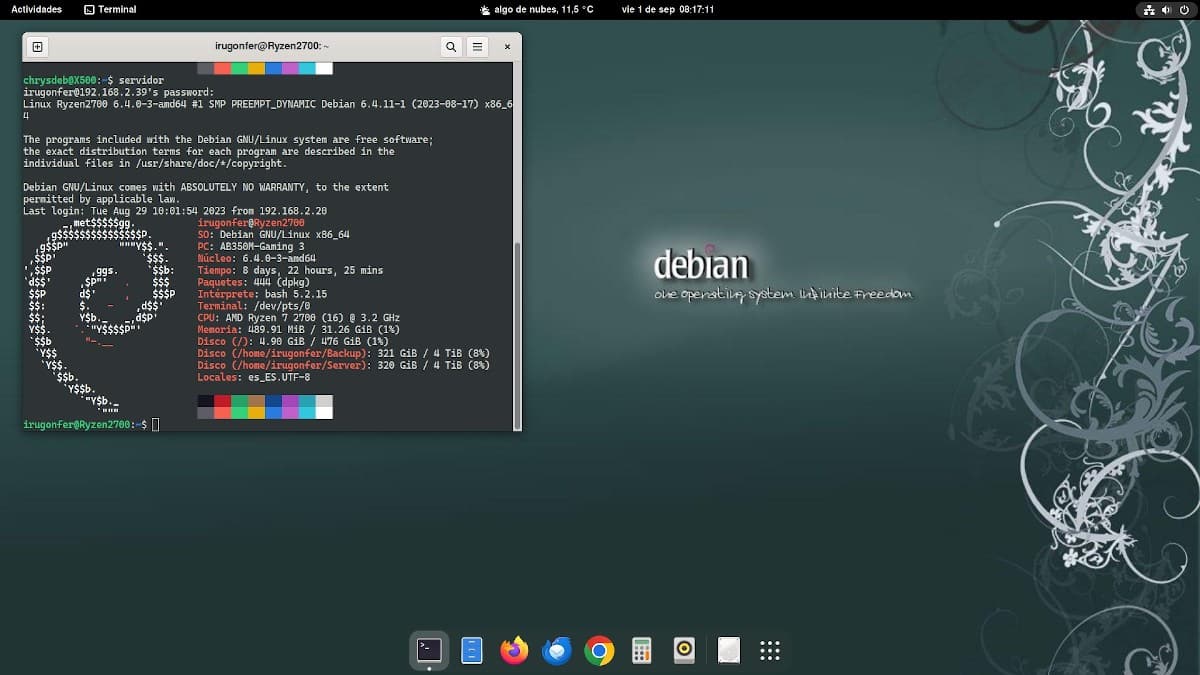Click the wired network status icon
The image size is (1200, 675).
click(1150, 9)
